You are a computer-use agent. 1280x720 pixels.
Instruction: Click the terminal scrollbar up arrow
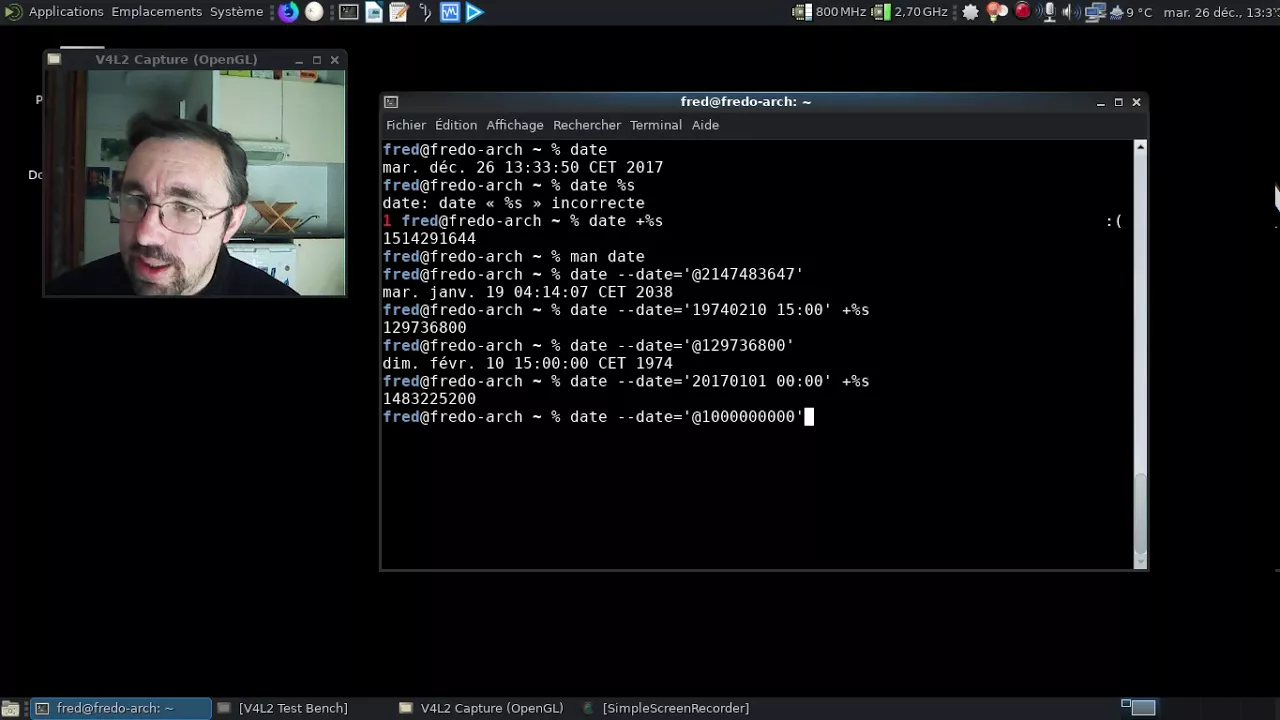click(1140, 147)
